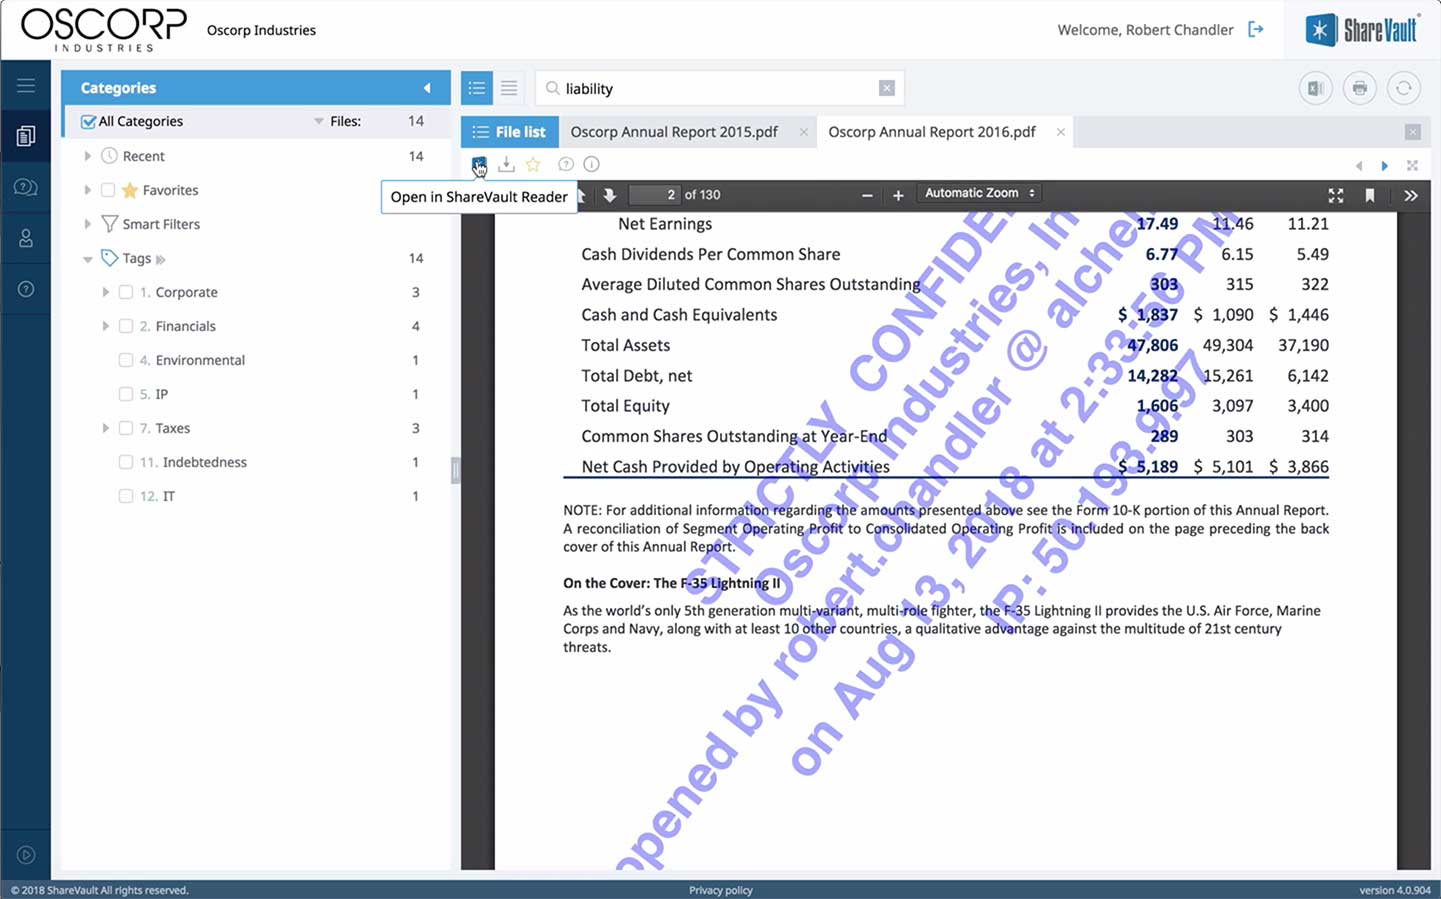
Task: Click the Smart Filters label
Action: click(161, 224)
